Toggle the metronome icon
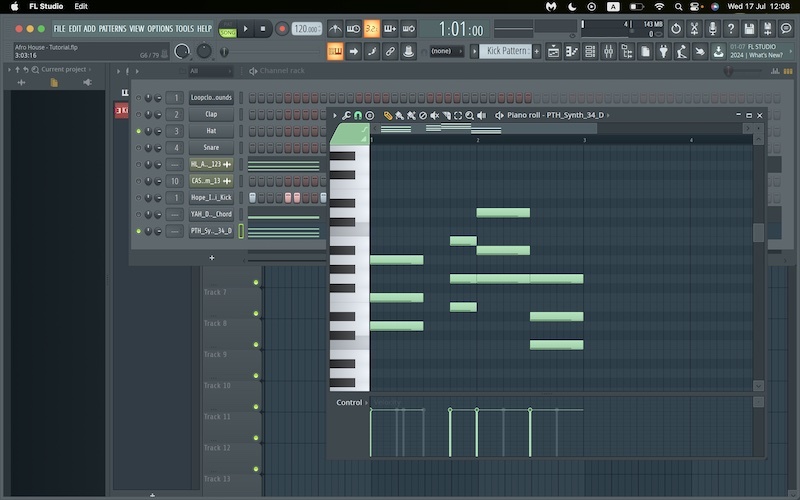Image resolution: width=800 pixels, height=500 pixels. [335, 29]
